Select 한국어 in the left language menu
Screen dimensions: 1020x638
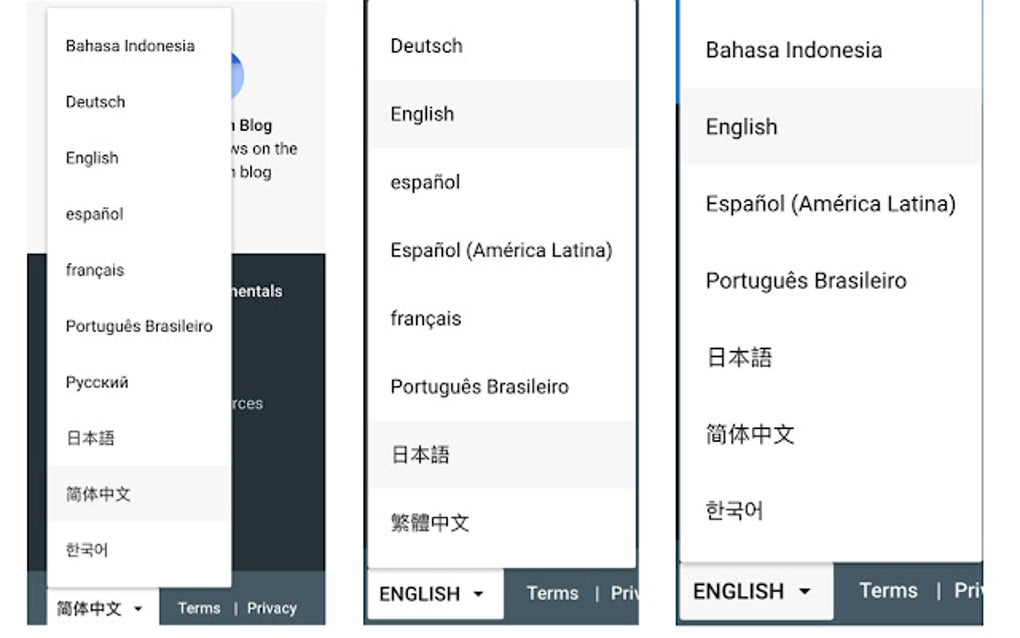(x=87, y=550)
